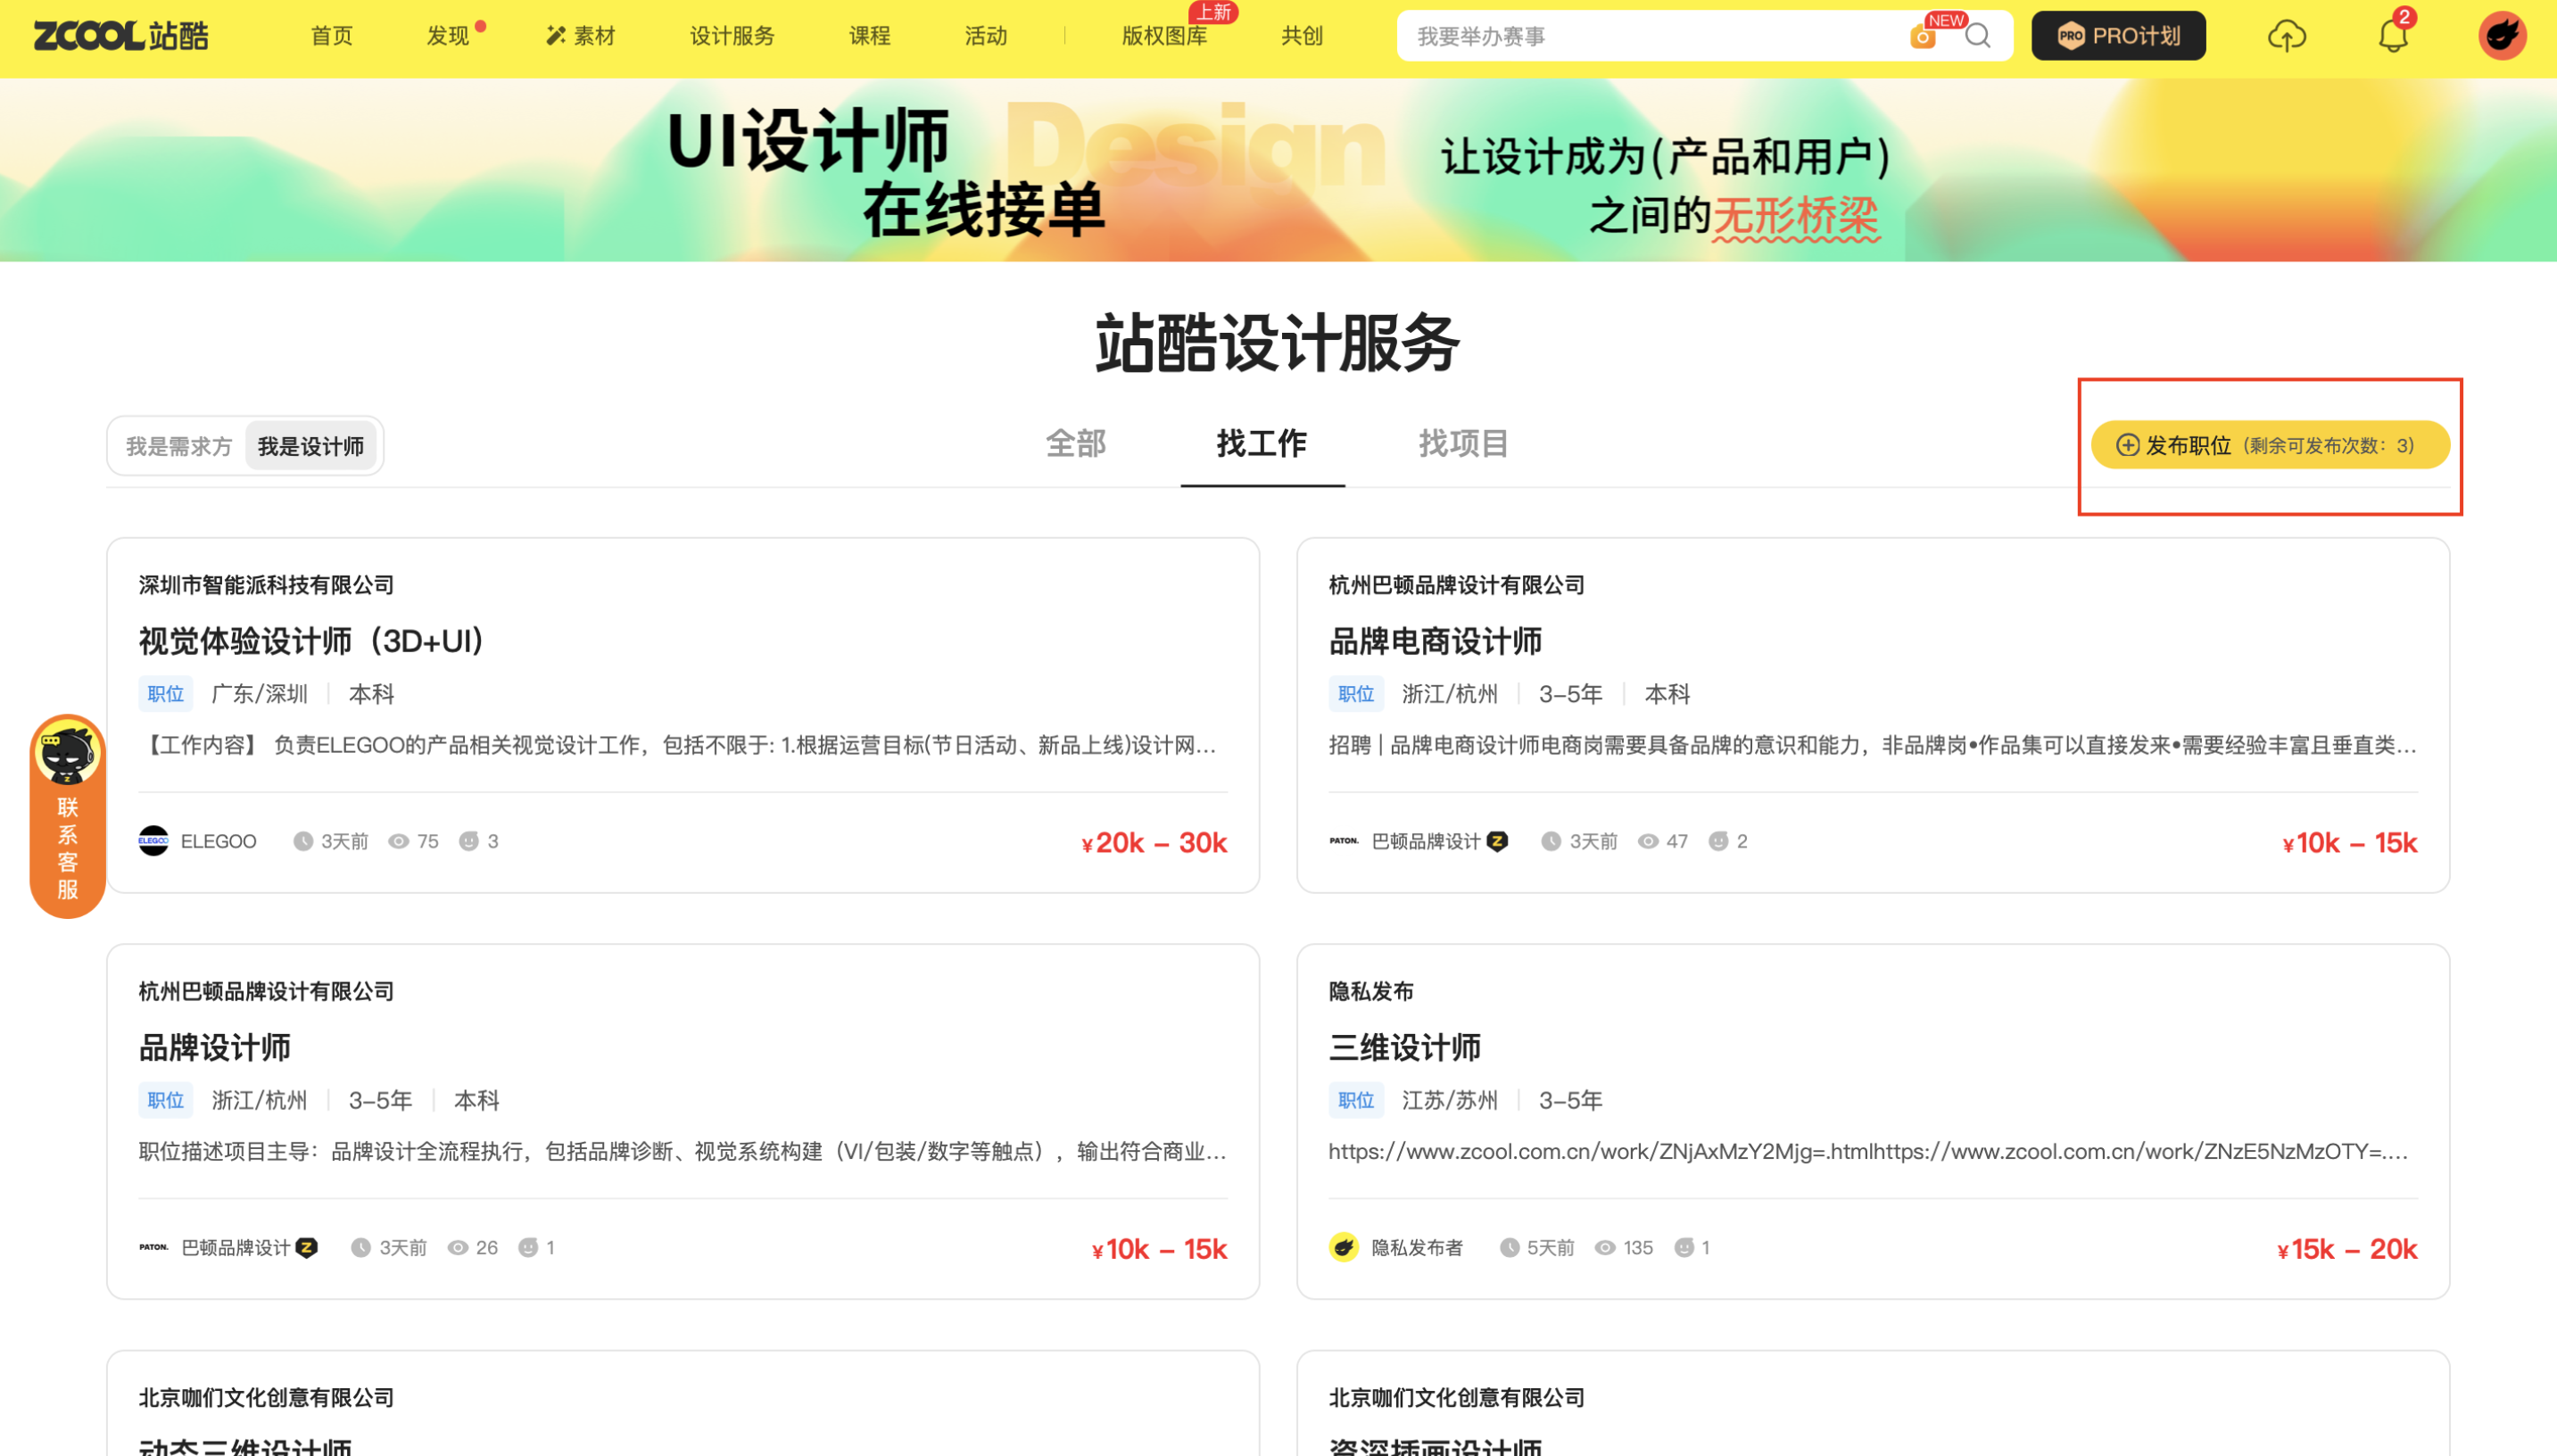The height and width of the screenshot is (1456, 2557).
Task: Open 设计服务 in navigation
Action: [732, 36]
